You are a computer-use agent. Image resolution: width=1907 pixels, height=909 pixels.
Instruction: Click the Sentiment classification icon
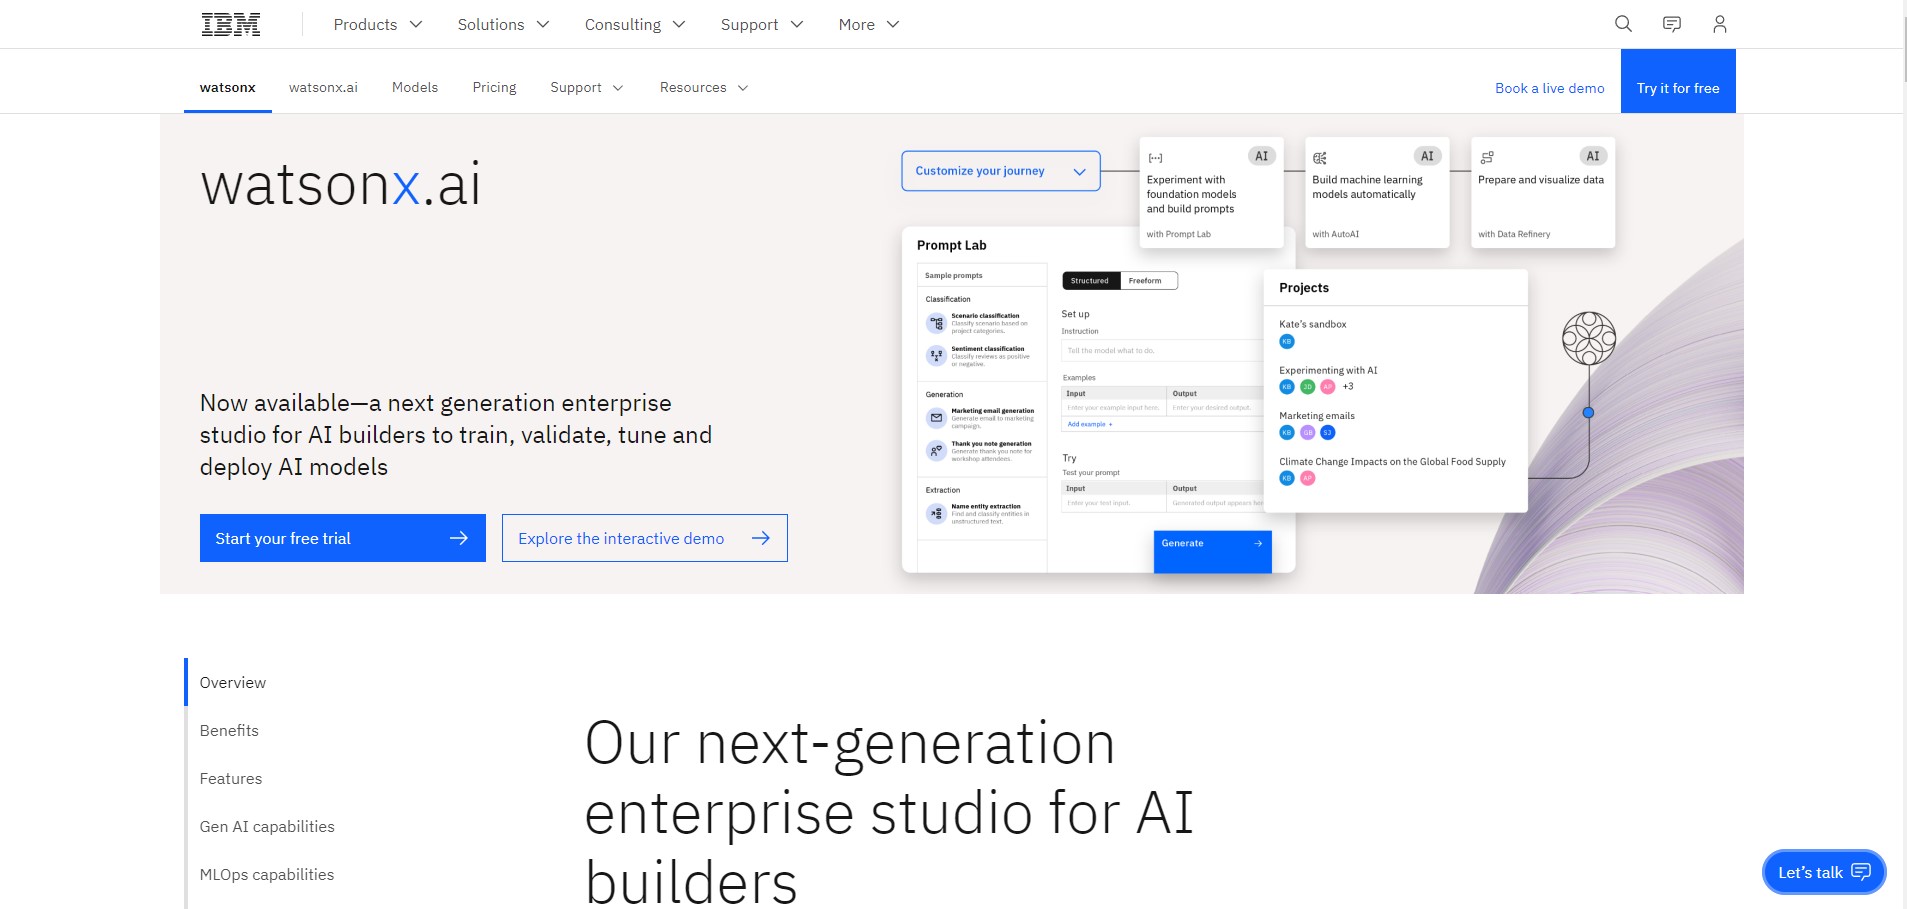click(x=936, y=355)
